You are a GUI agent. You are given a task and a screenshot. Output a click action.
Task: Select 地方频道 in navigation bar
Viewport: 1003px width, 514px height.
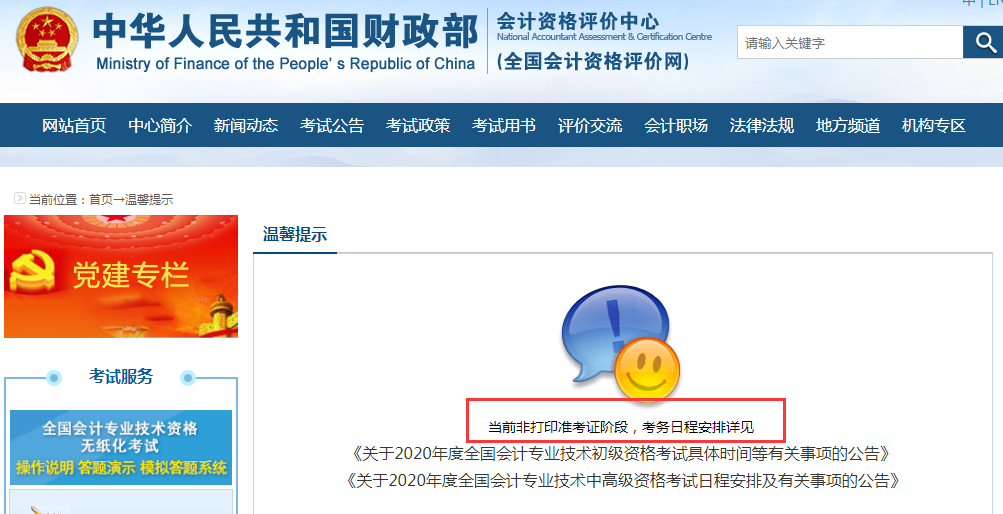click(x=848, y=126)
